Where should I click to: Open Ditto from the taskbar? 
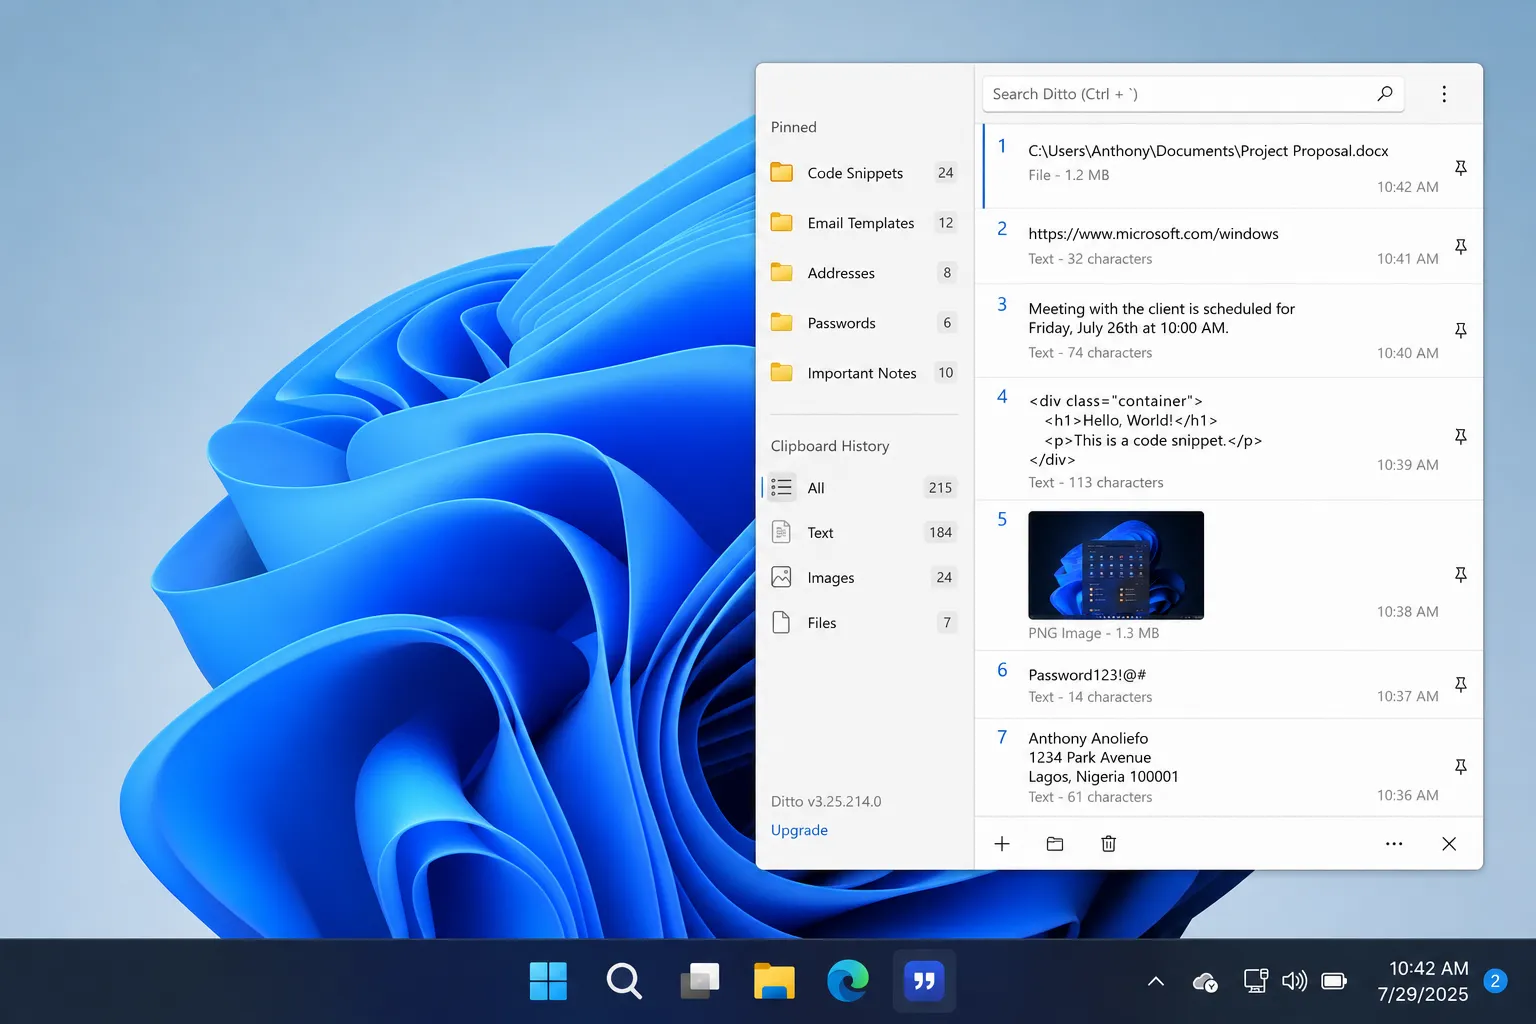[924, 981]
